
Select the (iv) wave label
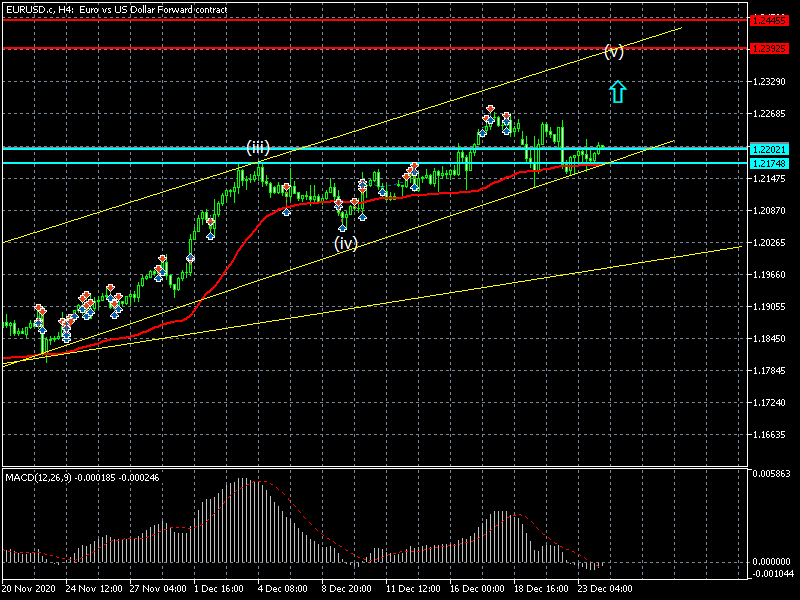pos(346,242)
